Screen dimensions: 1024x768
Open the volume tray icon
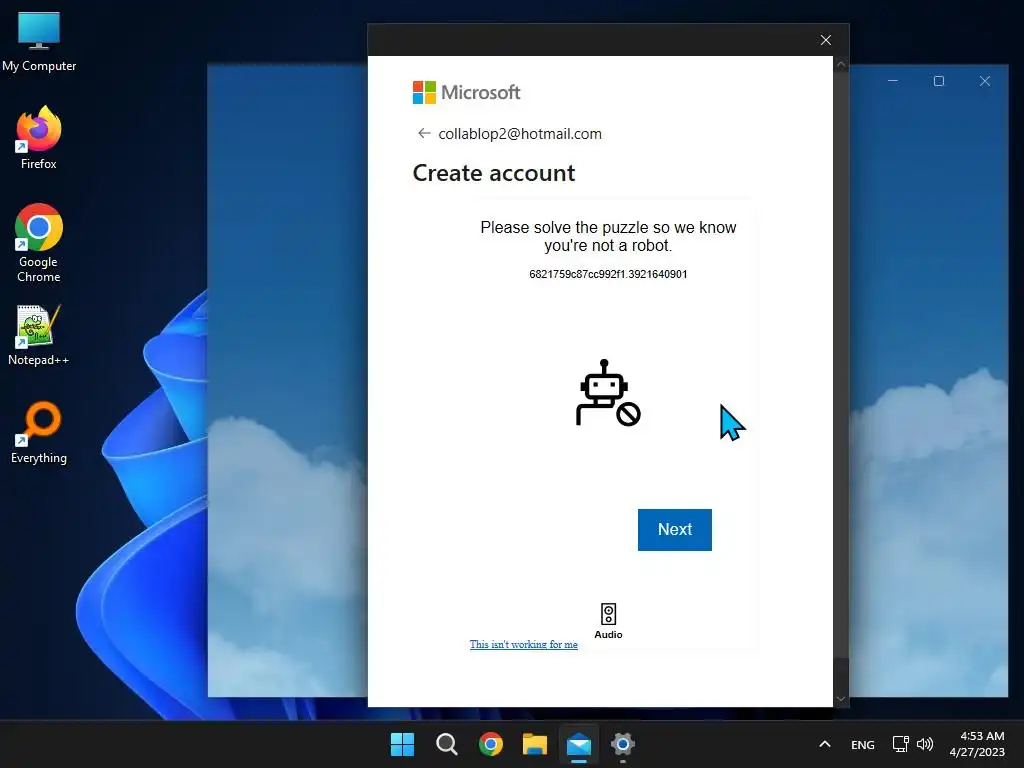click(x=925, y=744)
